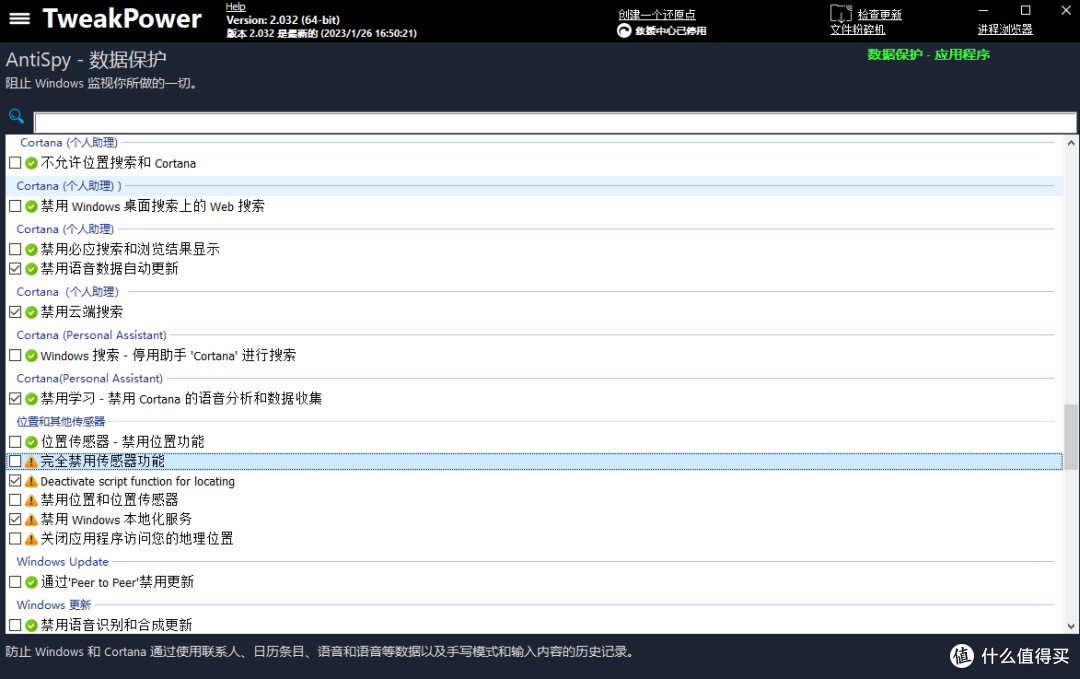Open the hamburger main menu
The image size is (1080, 679).
19,19
